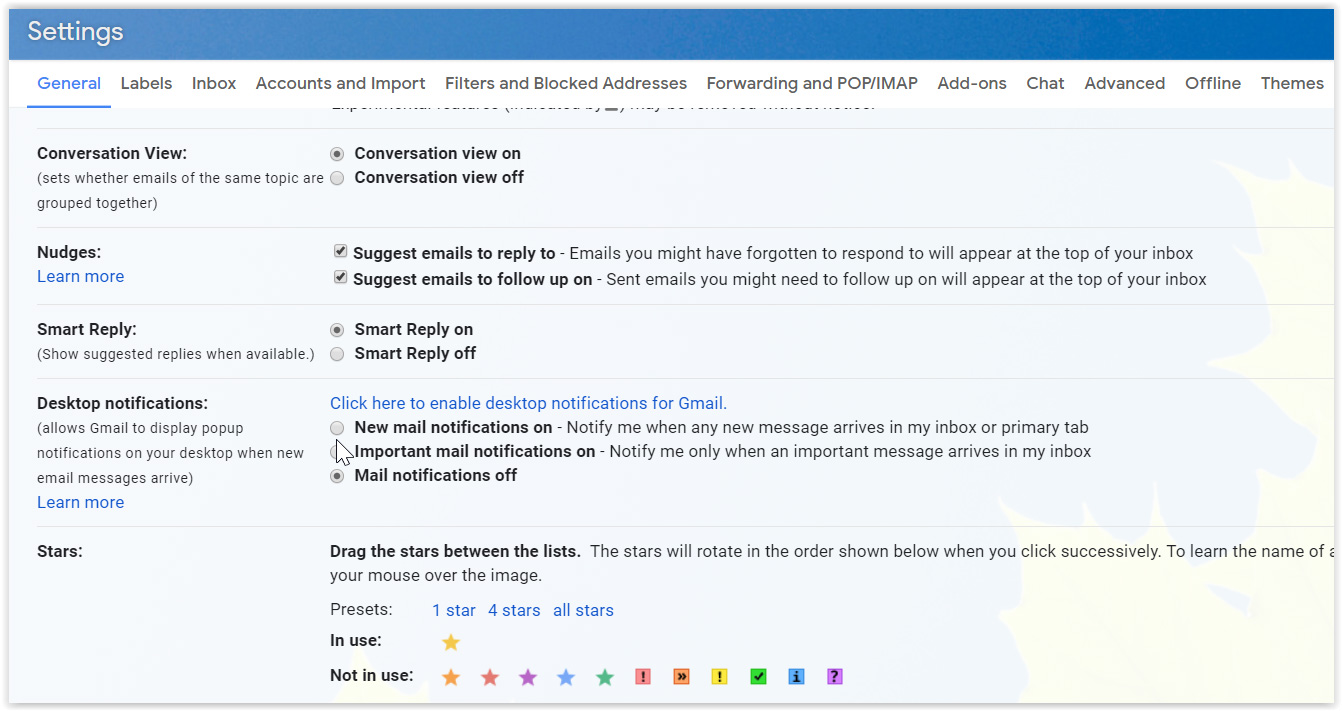Image resolution: width=1342 pixels, height=711 pixels.
Task: Enable New mail notifications on
Action: (x=337, y=428)
